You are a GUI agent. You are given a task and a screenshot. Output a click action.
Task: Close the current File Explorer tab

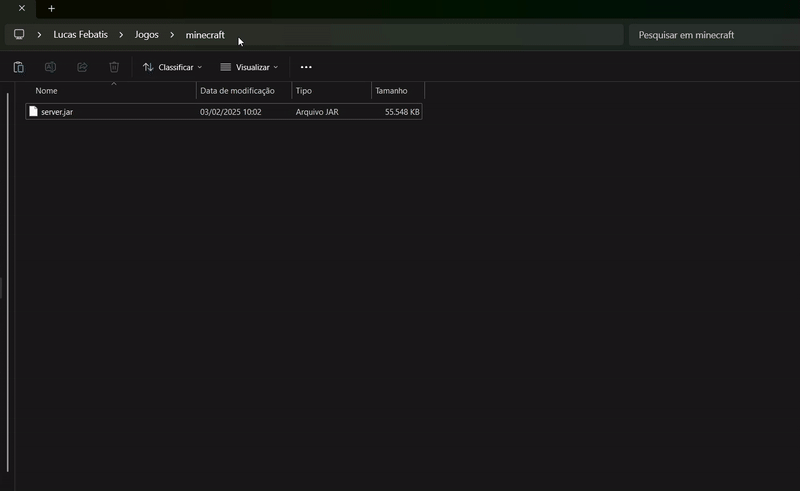pos(22,8)
